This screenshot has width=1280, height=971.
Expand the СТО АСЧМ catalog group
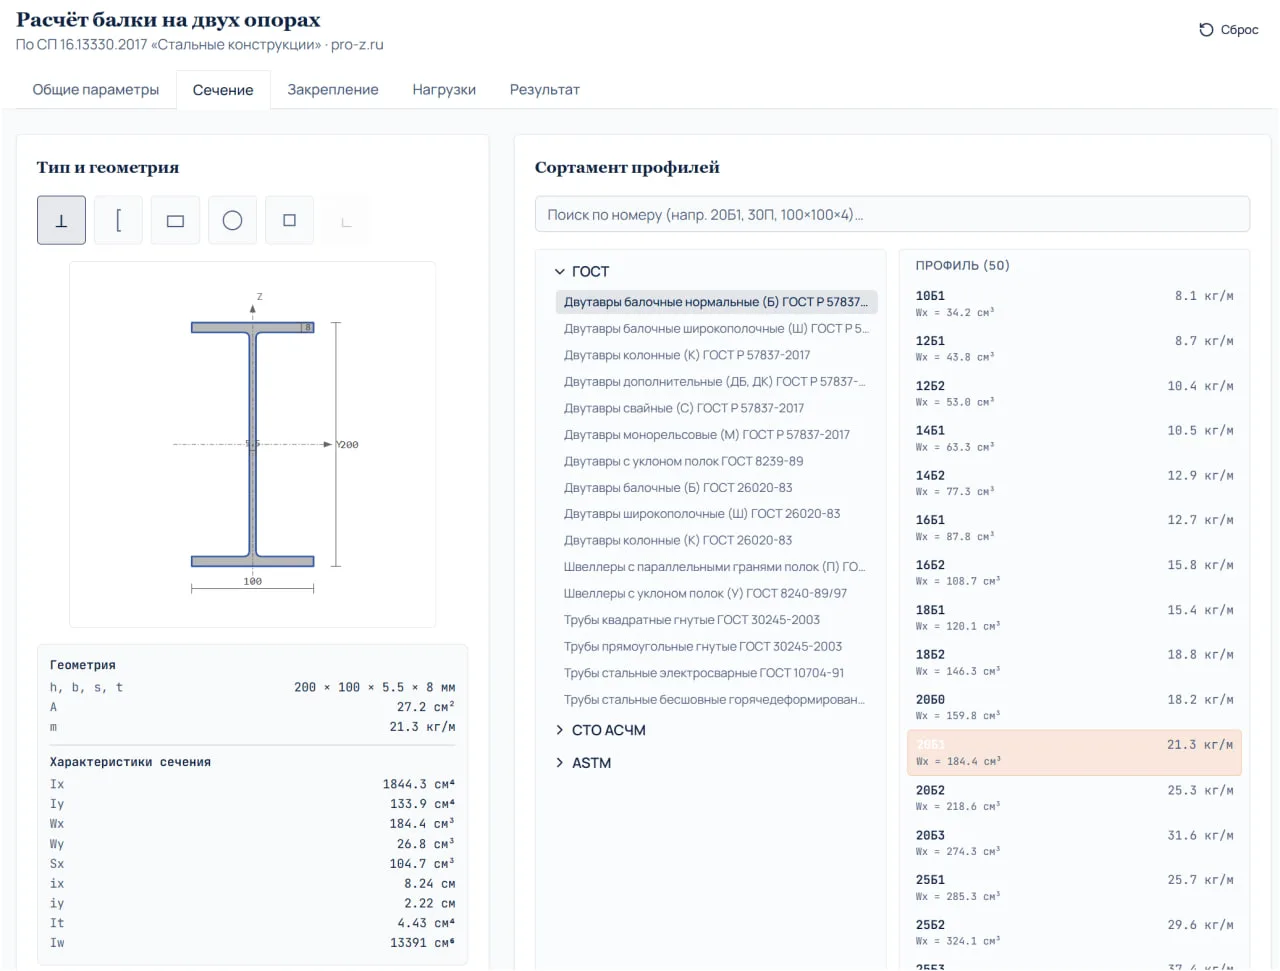point(601,730)
